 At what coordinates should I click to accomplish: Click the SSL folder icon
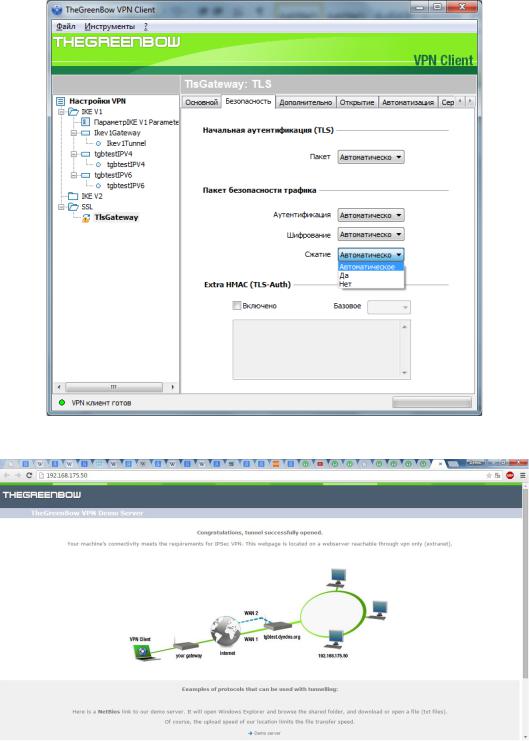73,207
